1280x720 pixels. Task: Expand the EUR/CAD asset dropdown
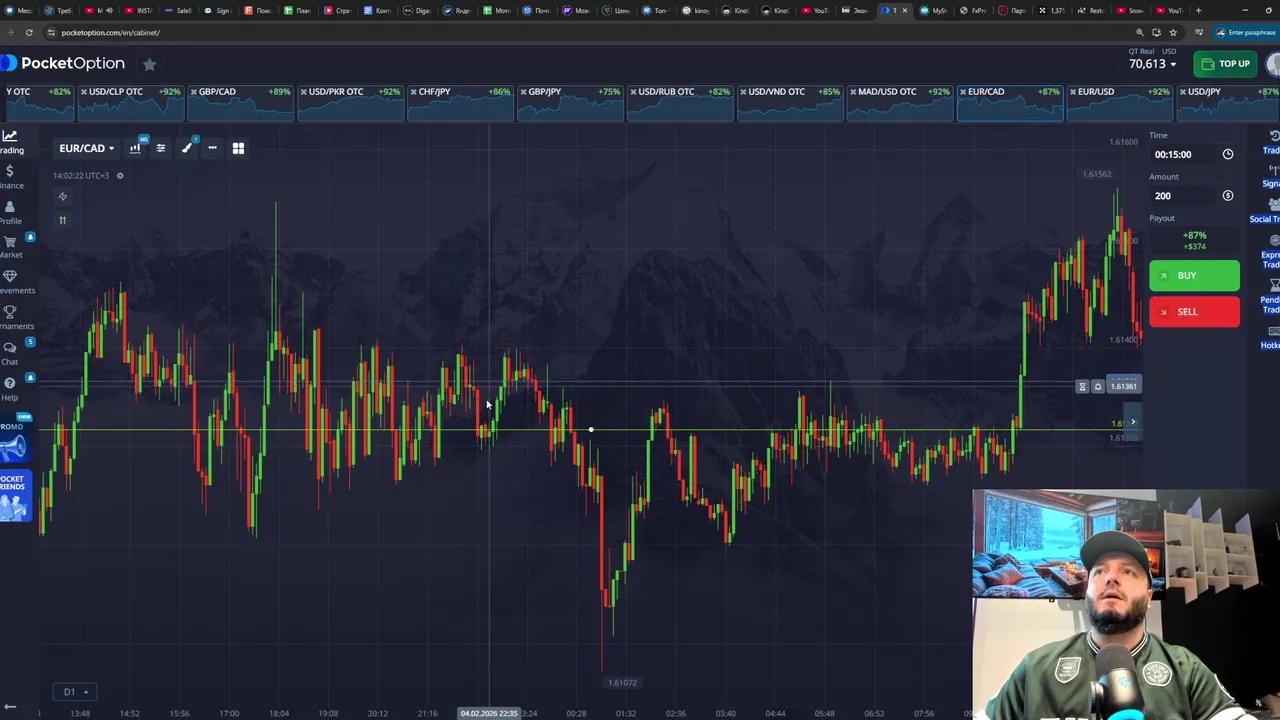coord(86,148)
